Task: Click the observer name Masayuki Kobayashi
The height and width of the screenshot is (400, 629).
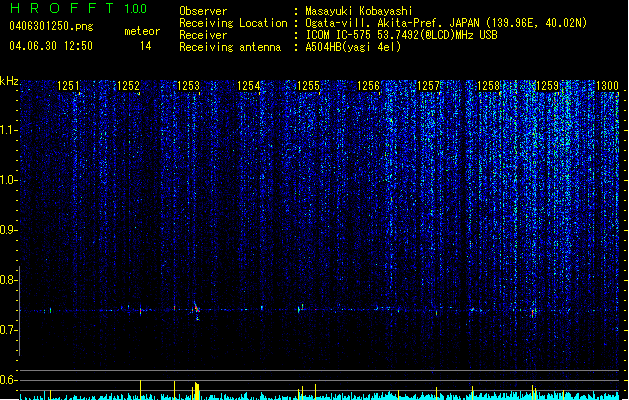Action: coord(359,11)
